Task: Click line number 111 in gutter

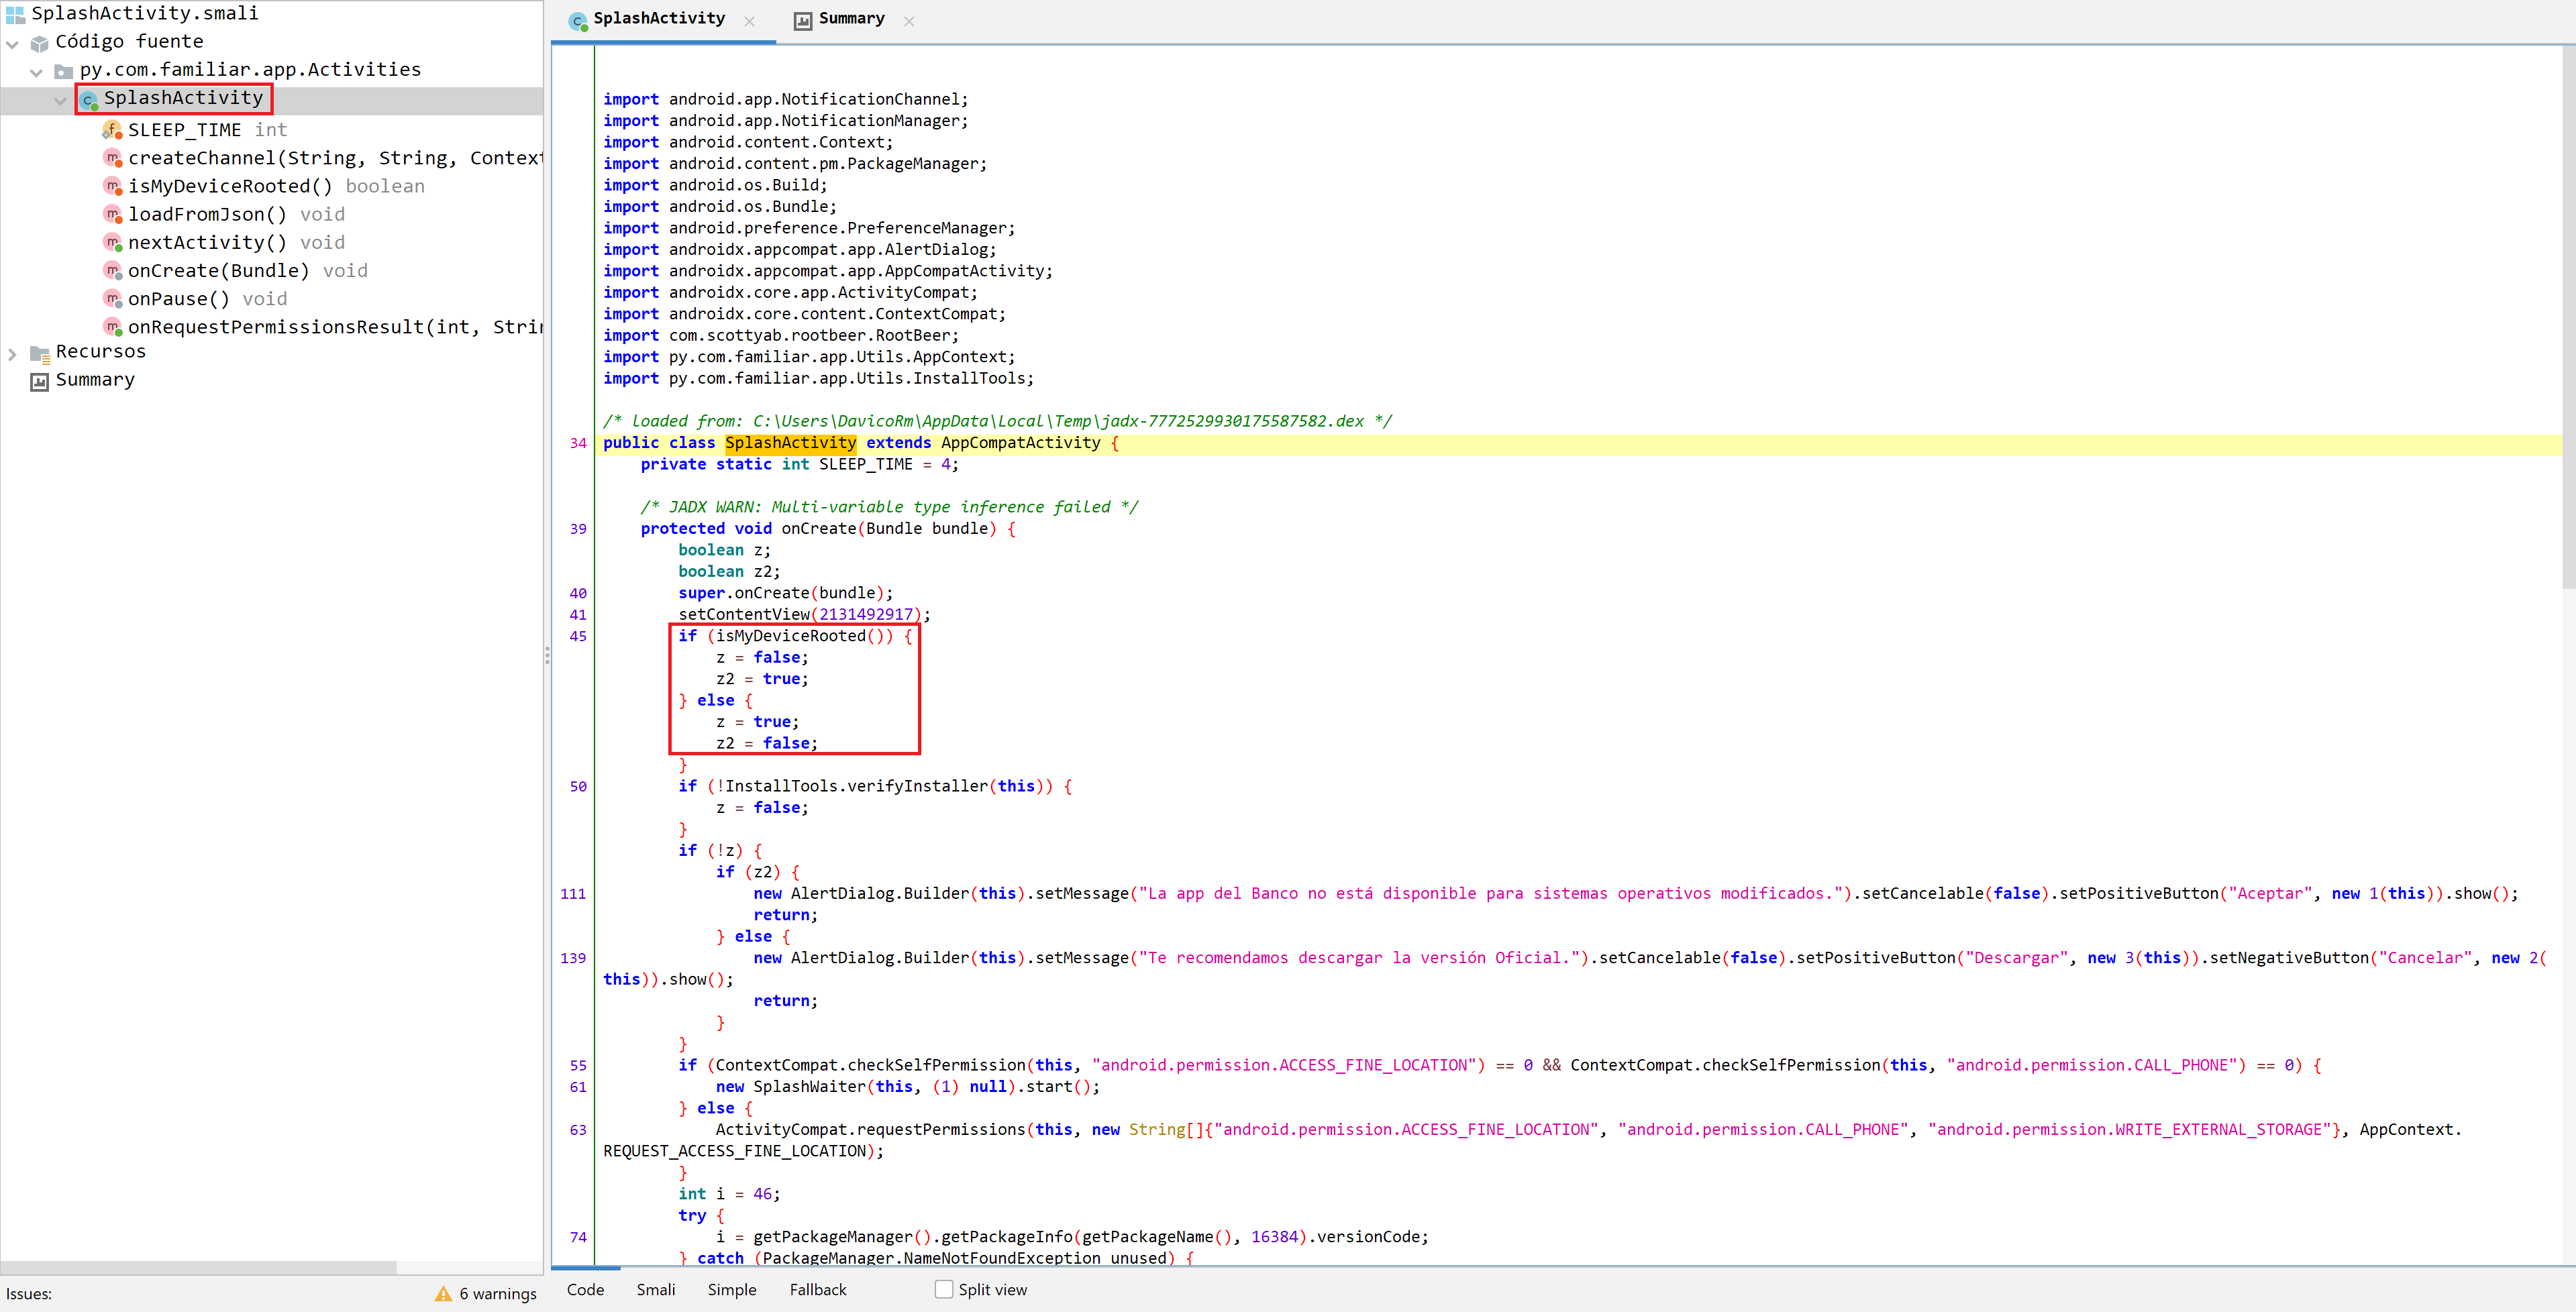Action: (x=573, y=894)
